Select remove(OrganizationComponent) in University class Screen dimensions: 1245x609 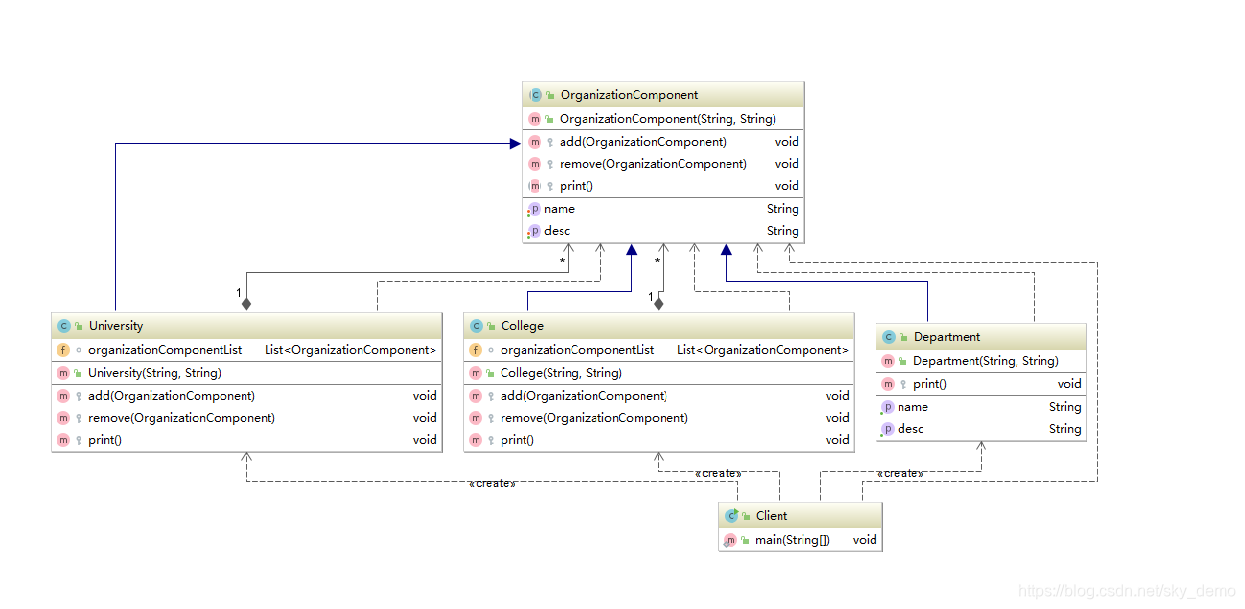[x=246, y=418]
